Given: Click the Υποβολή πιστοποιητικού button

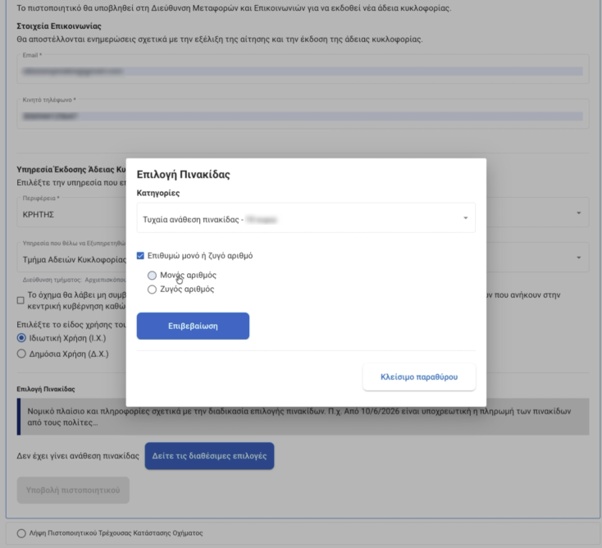Looking at the screenshot, I should point(73,490).
